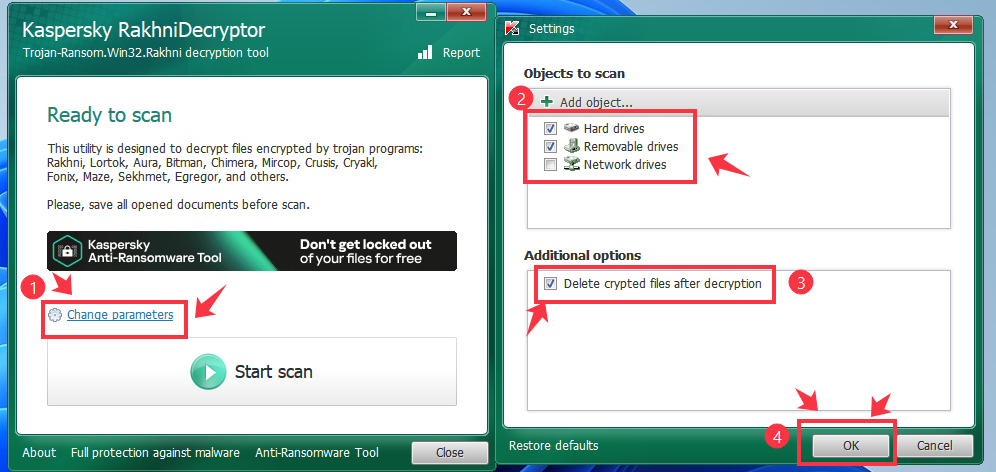Open the Report link
This screenshot has width=996, height=472.
pyautogui.click(x=461, y=53)
